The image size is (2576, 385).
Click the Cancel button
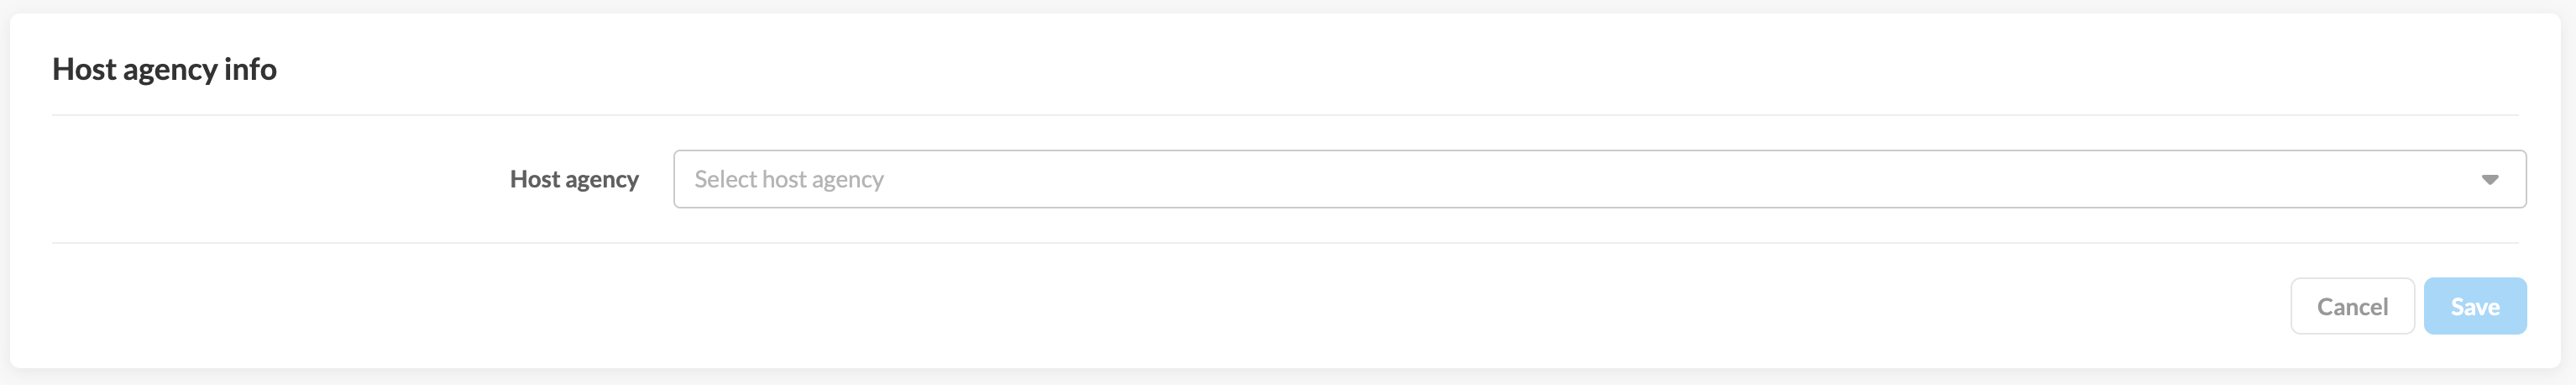coord(2351,307)
